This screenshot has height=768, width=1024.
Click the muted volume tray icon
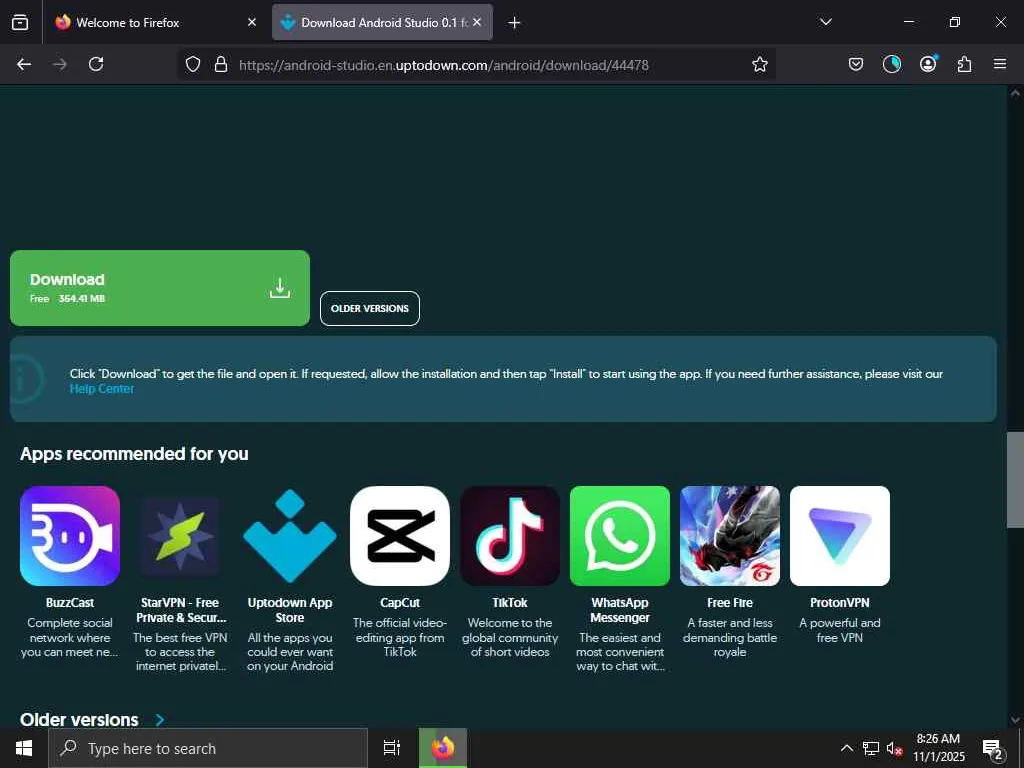pos(894,748)
